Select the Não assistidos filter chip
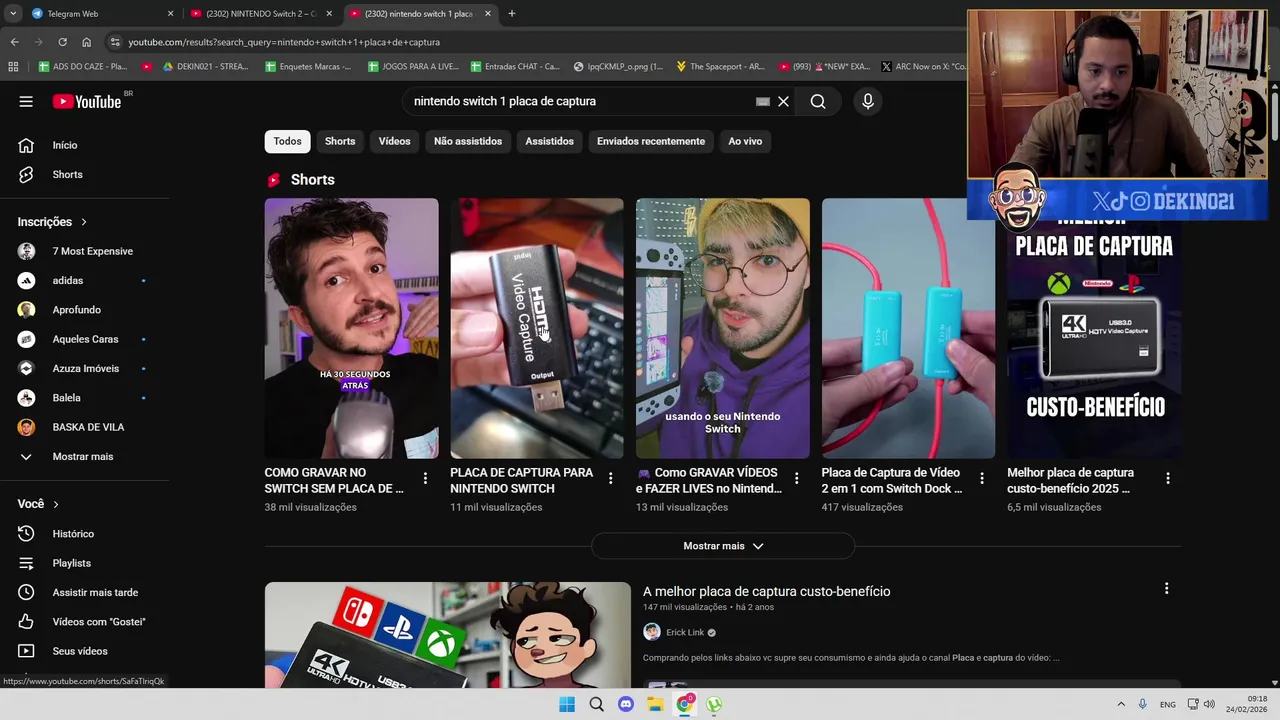This screenshot has width=1280, height=720. [x=468, y=141]
